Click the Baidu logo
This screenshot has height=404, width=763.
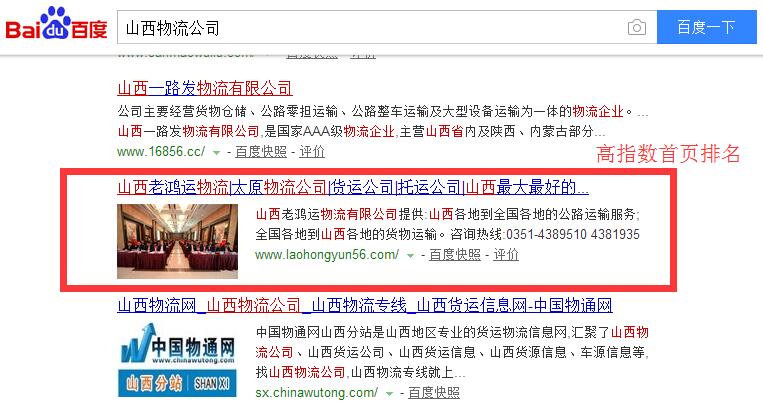pos(56,24)
